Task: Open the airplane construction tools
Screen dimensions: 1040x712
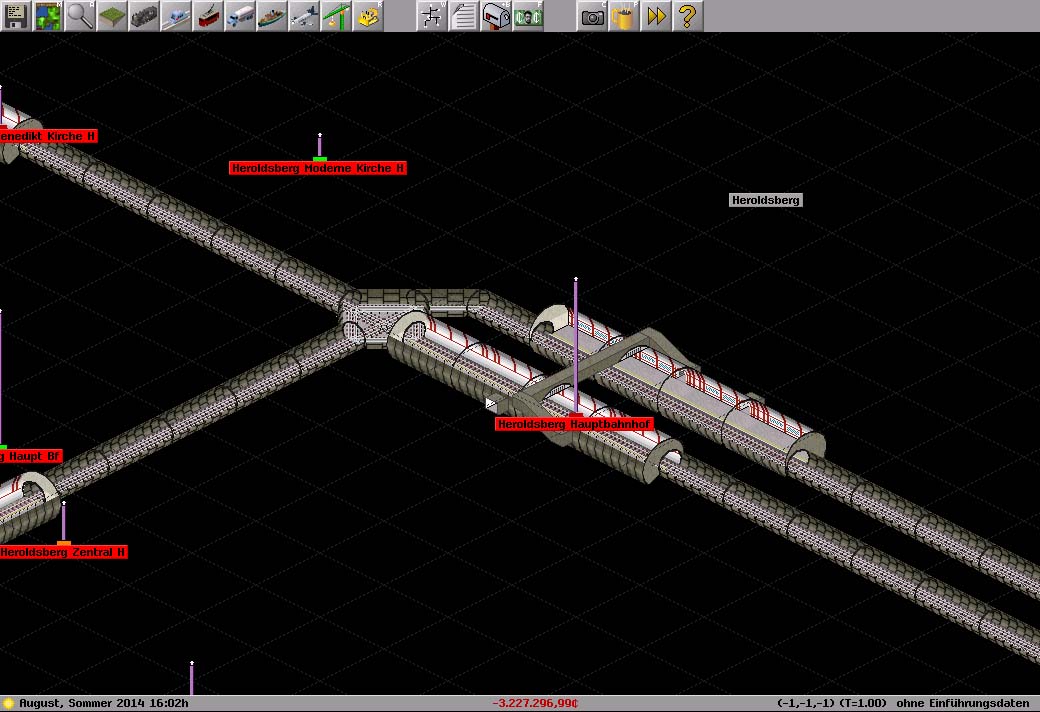Action: pyautogui.click(x=304, y=16)
